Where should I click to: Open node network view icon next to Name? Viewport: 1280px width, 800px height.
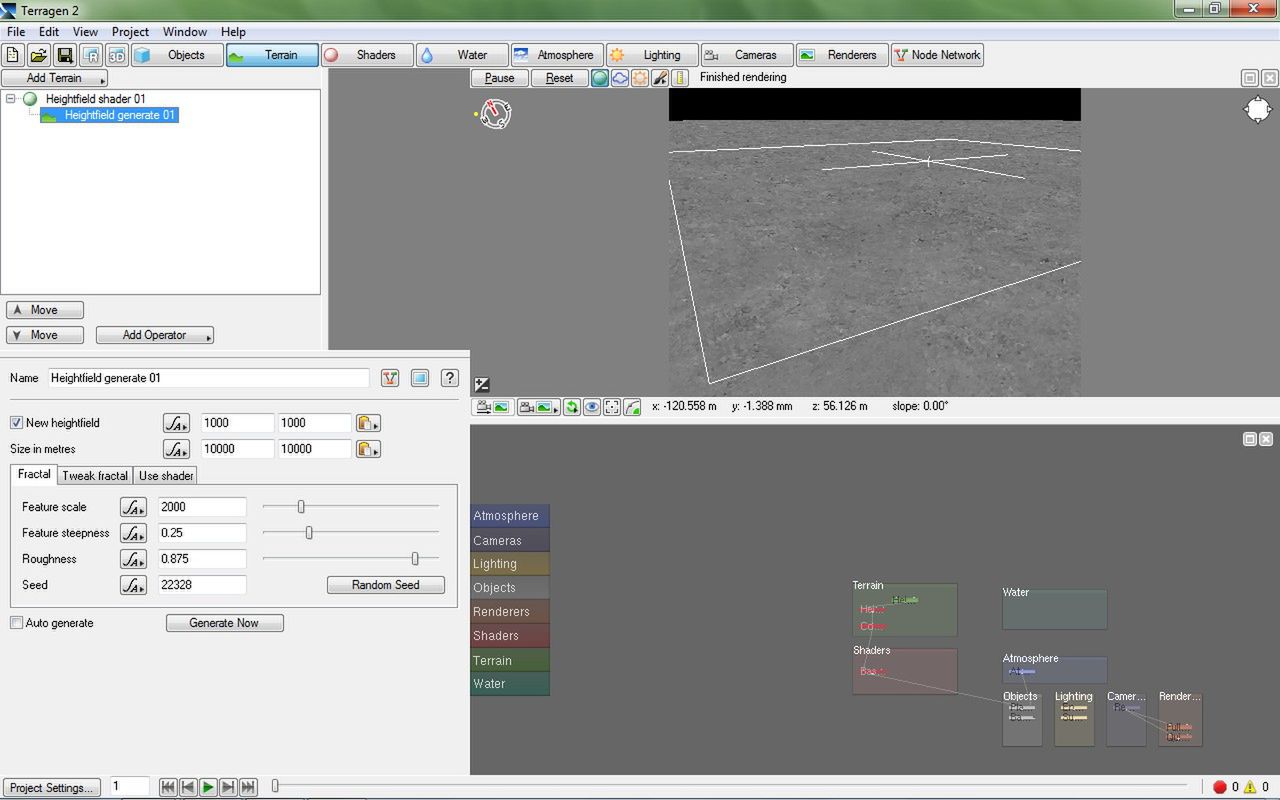click(x=390, y=378)
